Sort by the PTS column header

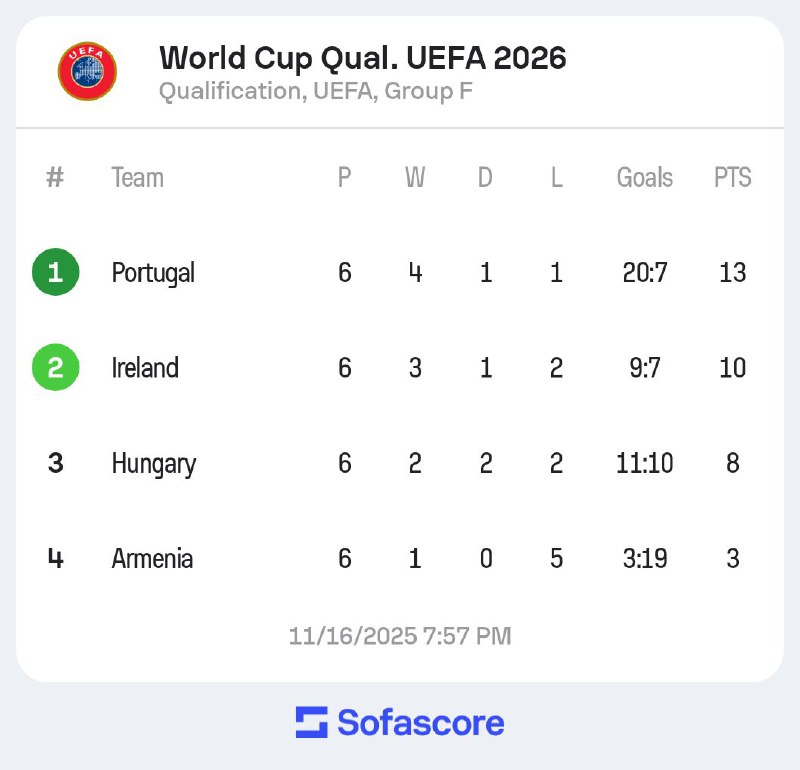coord(732,178)
